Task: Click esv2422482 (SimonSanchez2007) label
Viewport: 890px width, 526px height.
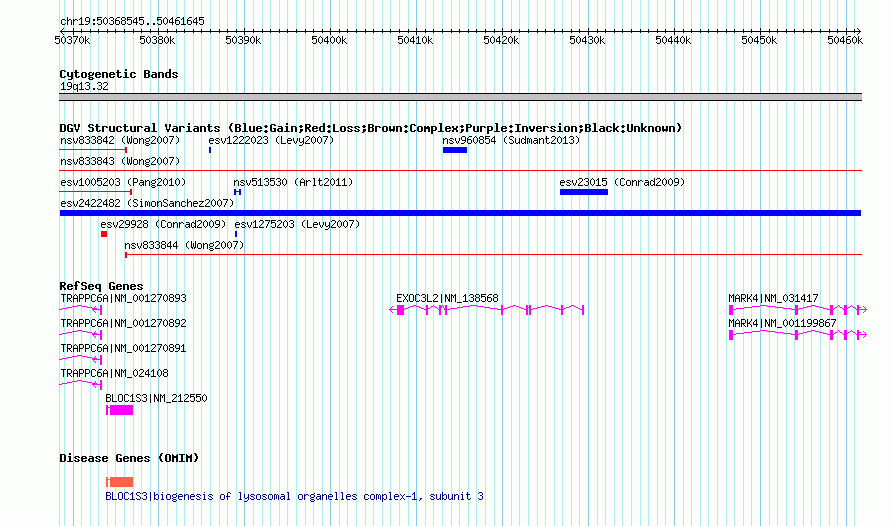Action: pyautogui.click(x=147, y=203)
